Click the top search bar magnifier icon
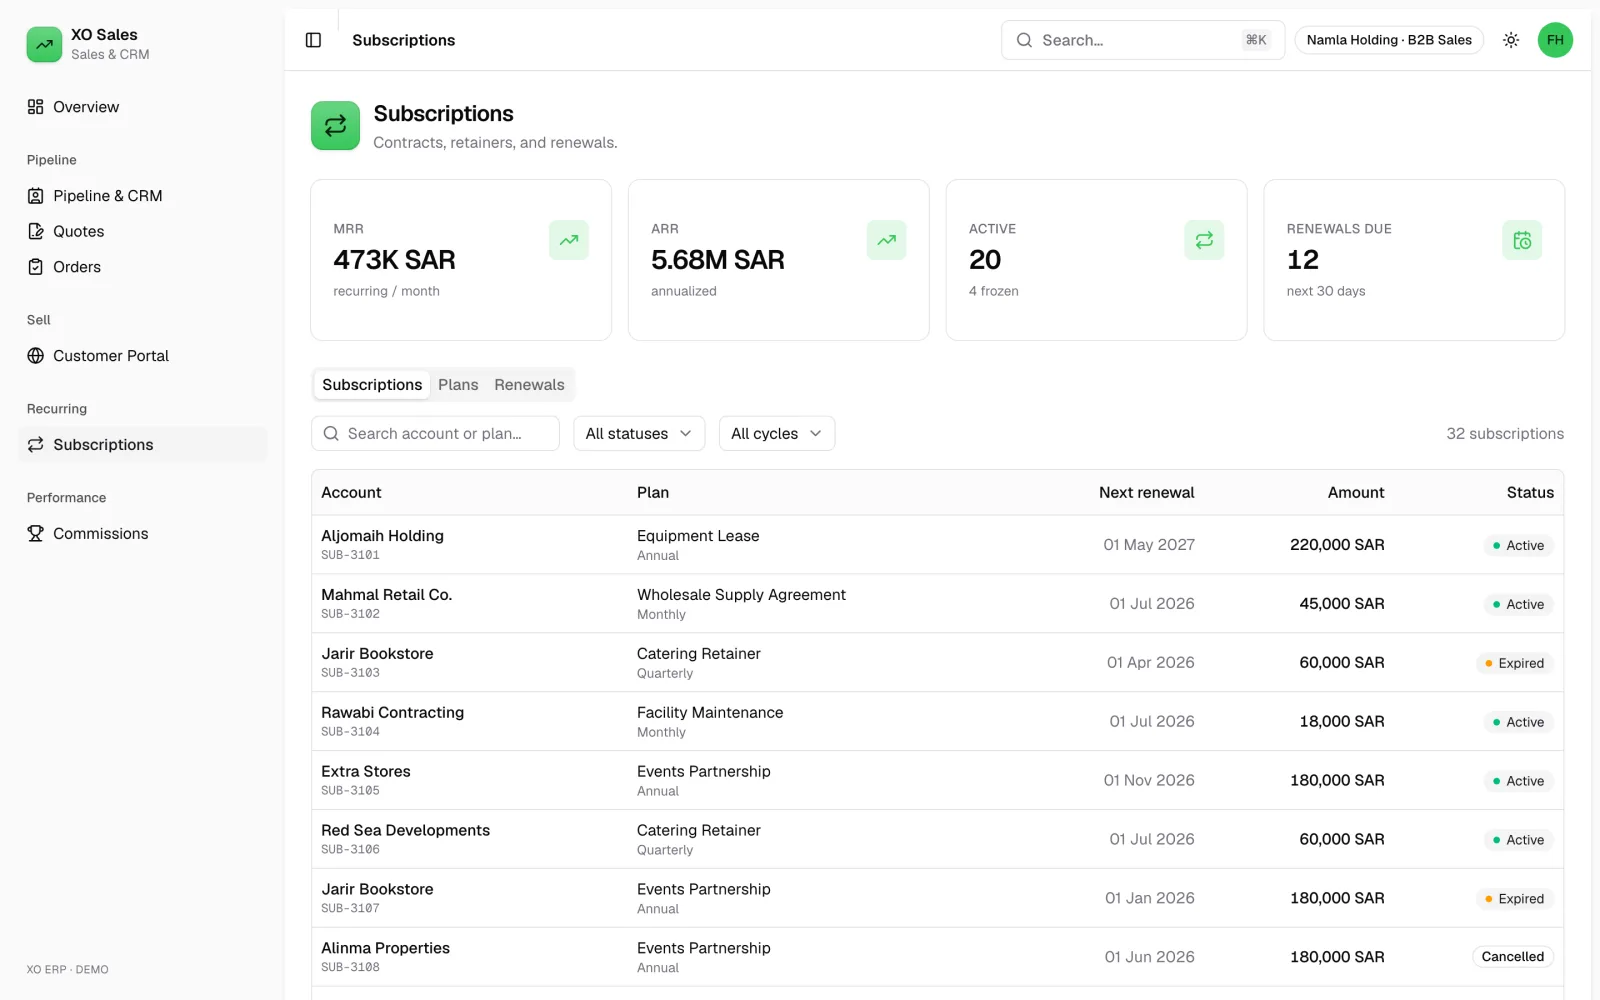1600x1000 pixels. [x=1024, y=40]
